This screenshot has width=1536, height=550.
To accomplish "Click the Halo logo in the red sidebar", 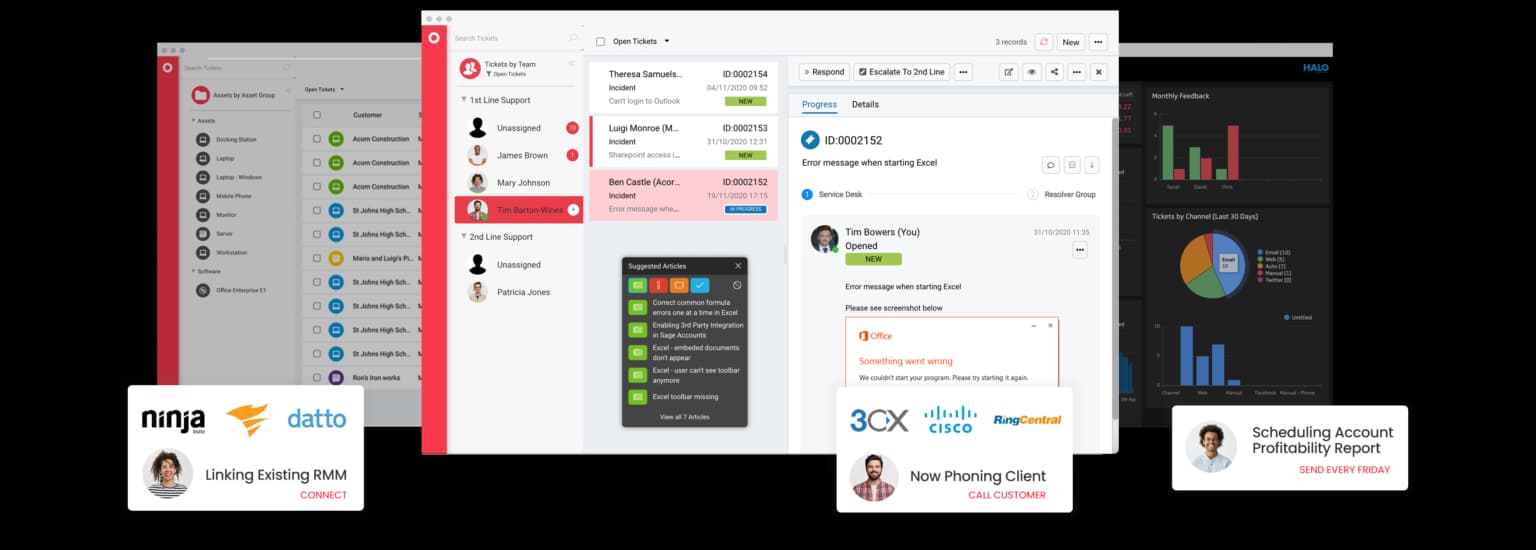I will click(x=434, y=38).
